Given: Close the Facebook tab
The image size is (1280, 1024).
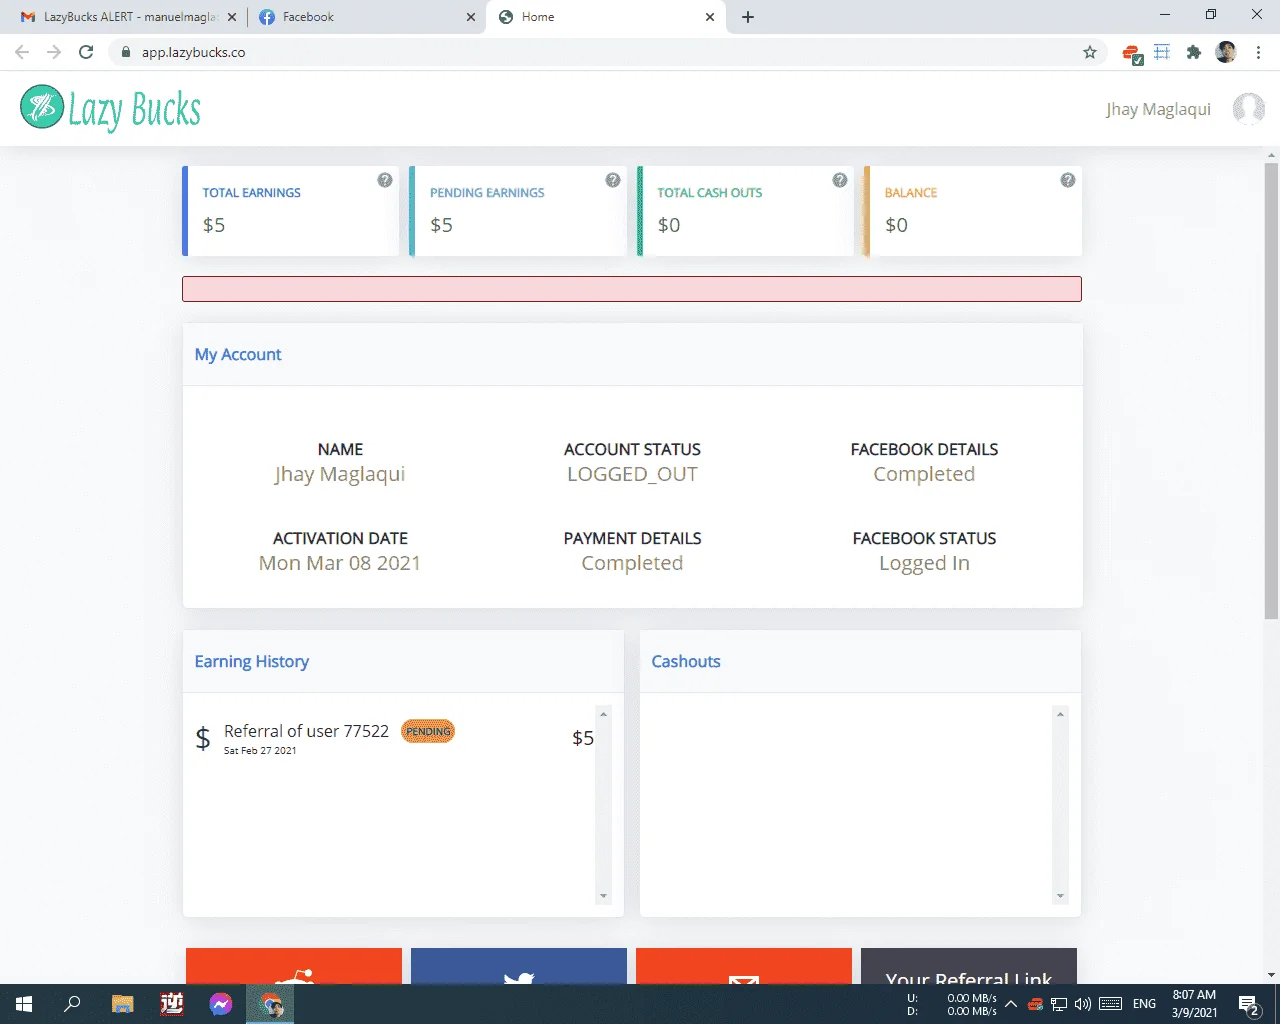Looking at the screenshot, I should tap(472, 17).
